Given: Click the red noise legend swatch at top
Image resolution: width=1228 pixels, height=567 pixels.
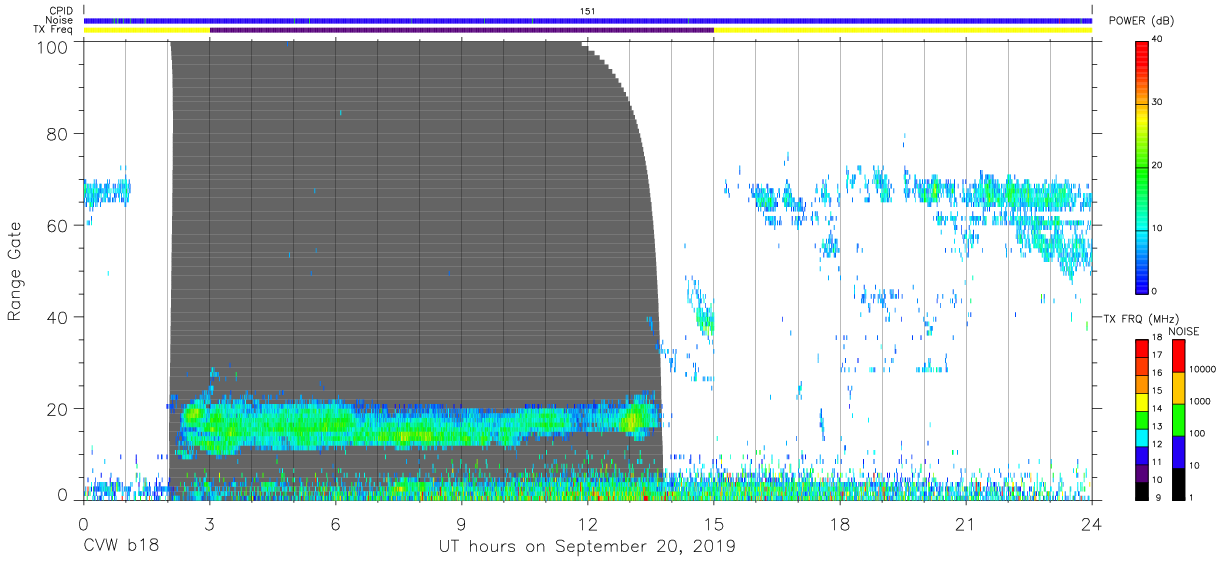Looking at the screenshot, I should (1178, 355).
